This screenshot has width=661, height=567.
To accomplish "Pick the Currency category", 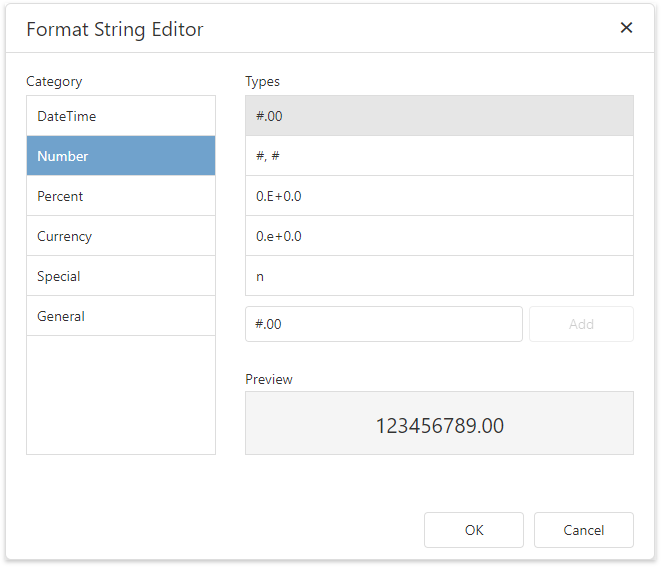I will (120, 236).
